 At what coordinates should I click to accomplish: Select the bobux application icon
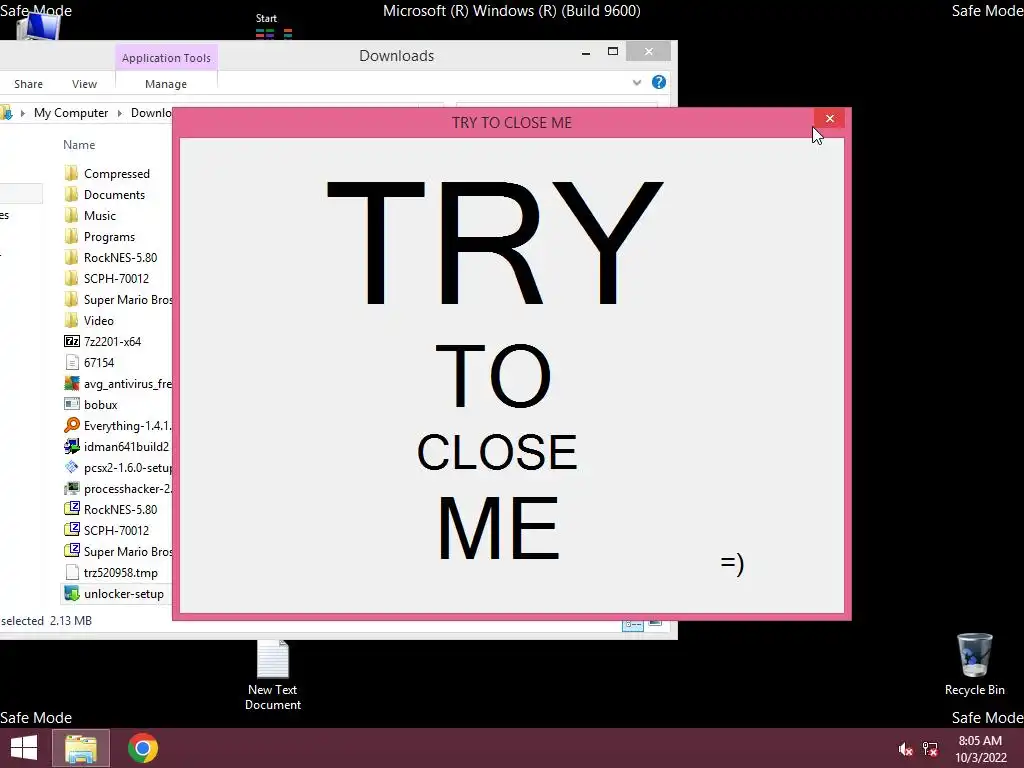72,404
